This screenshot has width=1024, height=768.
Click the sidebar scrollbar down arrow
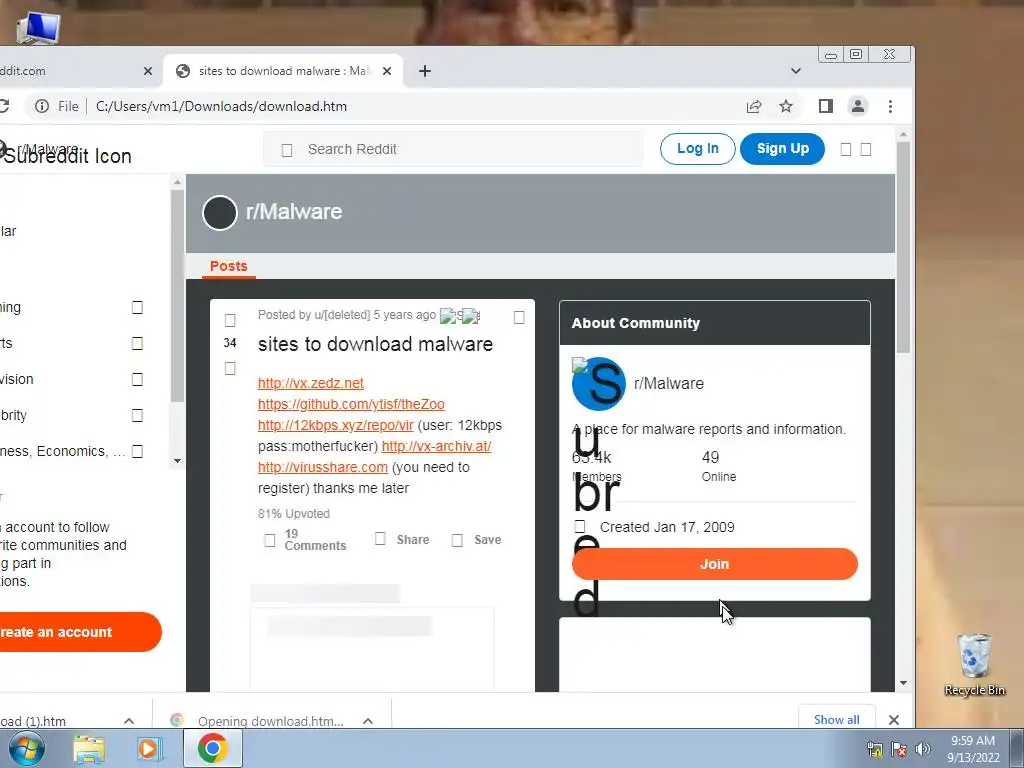click(x=177, y=461)
